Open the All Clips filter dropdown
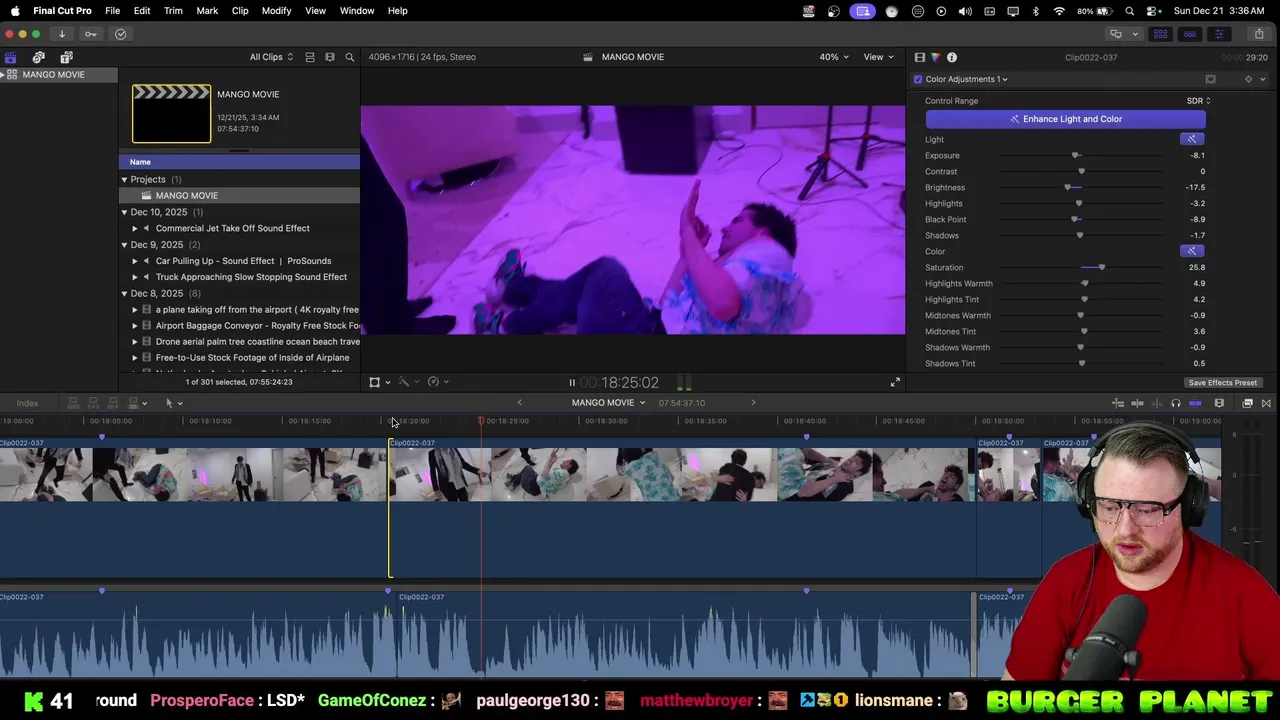 pos(272,57)
